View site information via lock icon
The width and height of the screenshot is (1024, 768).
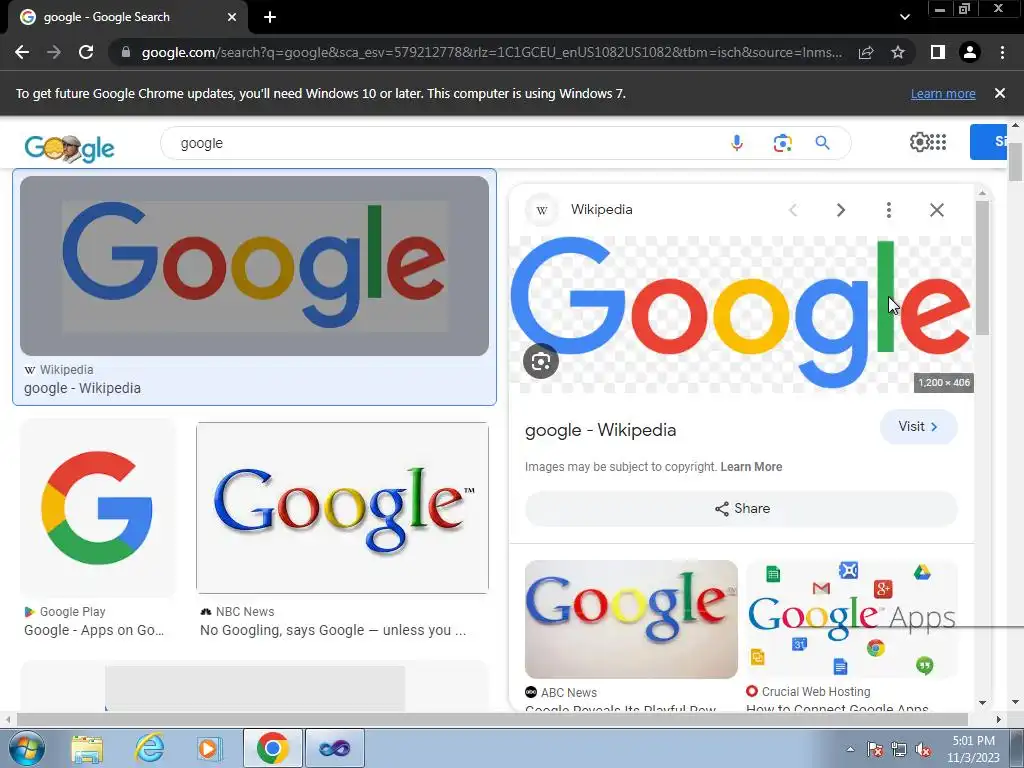(x=126, y=52)
